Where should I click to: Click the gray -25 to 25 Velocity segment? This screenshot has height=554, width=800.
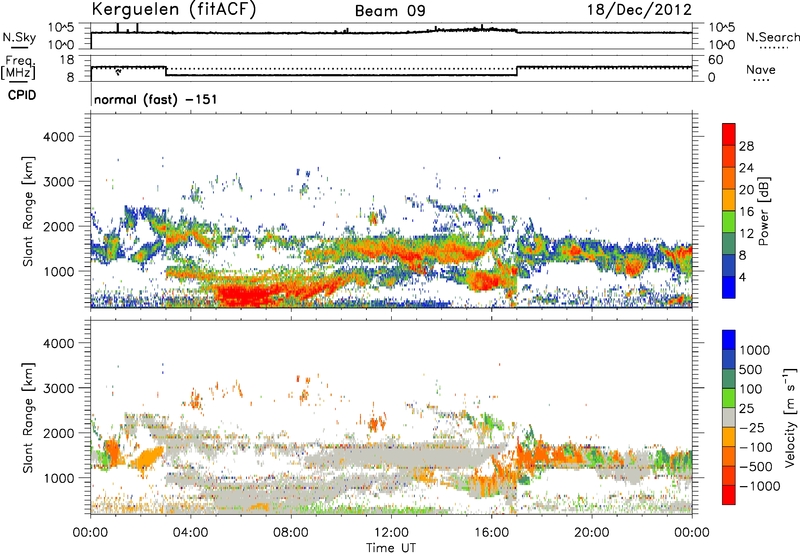coord(729,417)
